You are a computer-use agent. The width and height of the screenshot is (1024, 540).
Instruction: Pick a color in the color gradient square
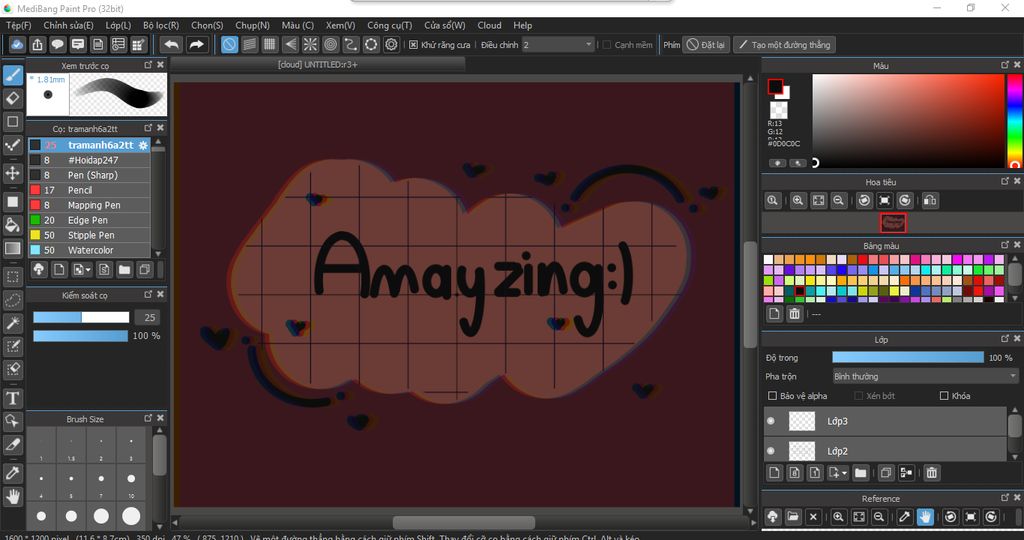[908, 121]
